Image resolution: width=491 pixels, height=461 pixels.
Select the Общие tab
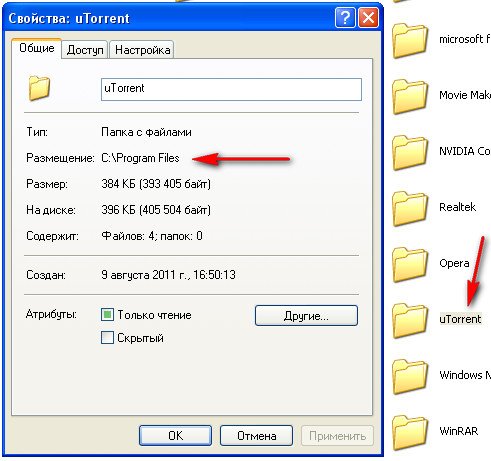(37, 48)
